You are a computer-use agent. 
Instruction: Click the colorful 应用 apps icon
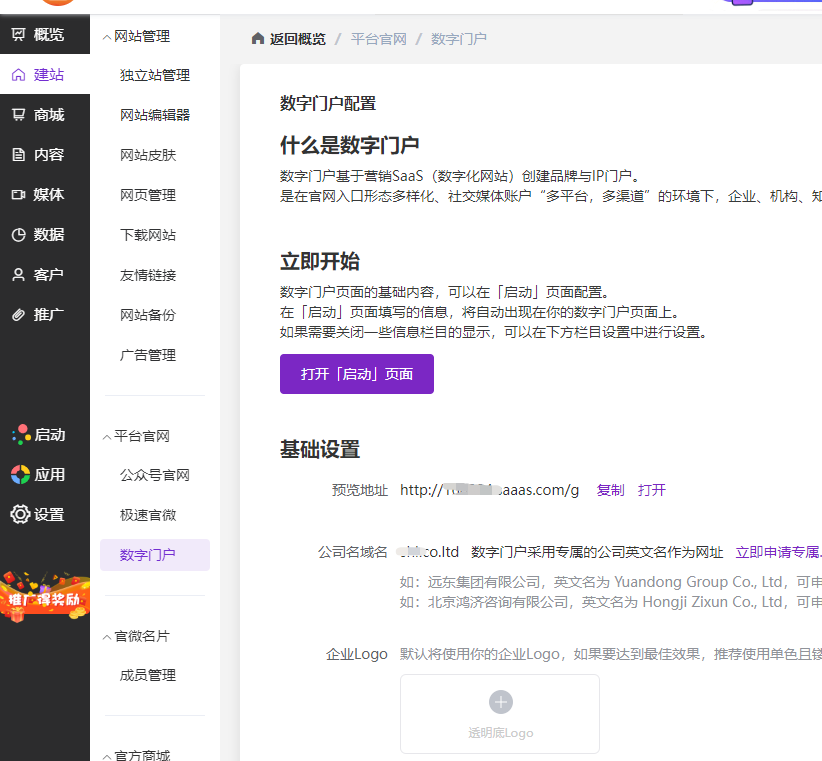click(x=20, y=474)
